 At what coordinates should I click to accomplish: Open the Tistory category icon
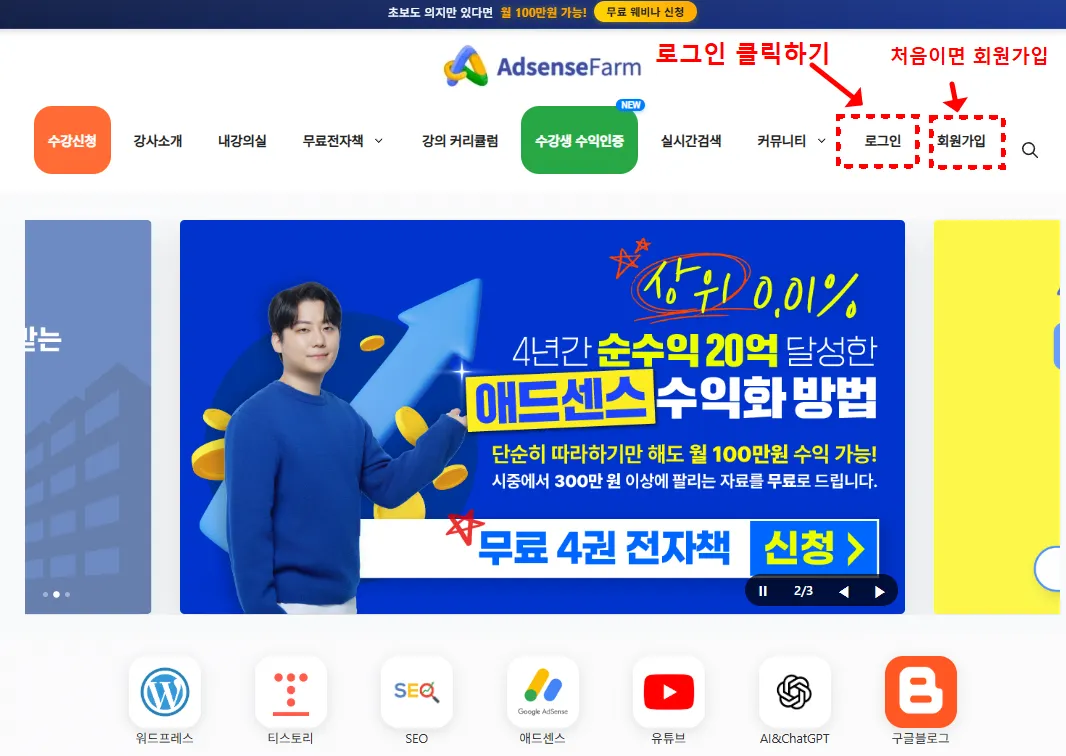[290, 692]
